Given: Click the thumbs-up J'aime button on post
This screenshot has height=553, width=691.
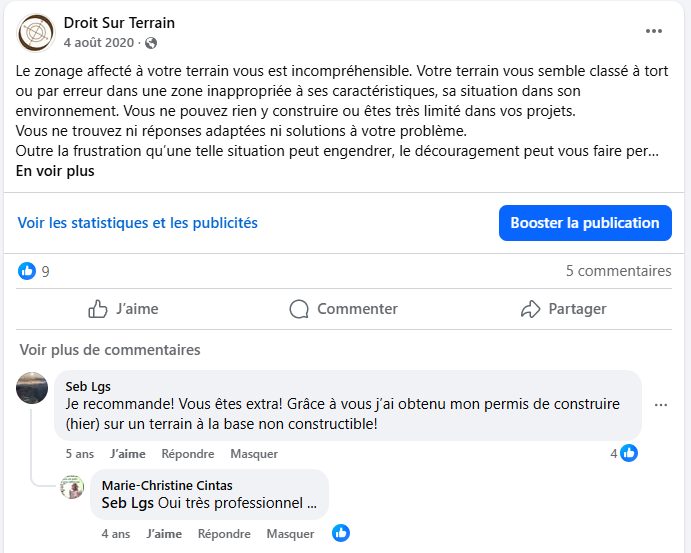Looking at the screenshot, I should tap(123, 309).
